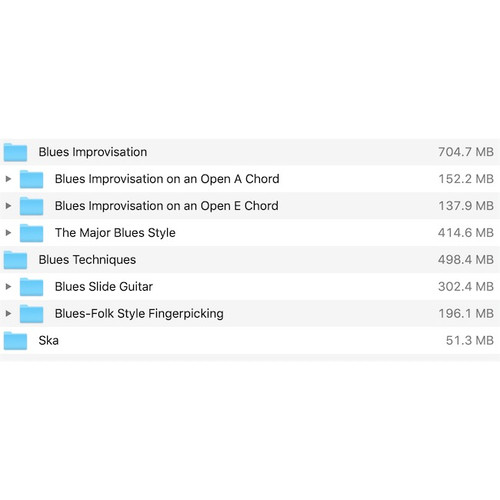Expand Blues Improvisation on an Open A Chord

tap(8, 179)
